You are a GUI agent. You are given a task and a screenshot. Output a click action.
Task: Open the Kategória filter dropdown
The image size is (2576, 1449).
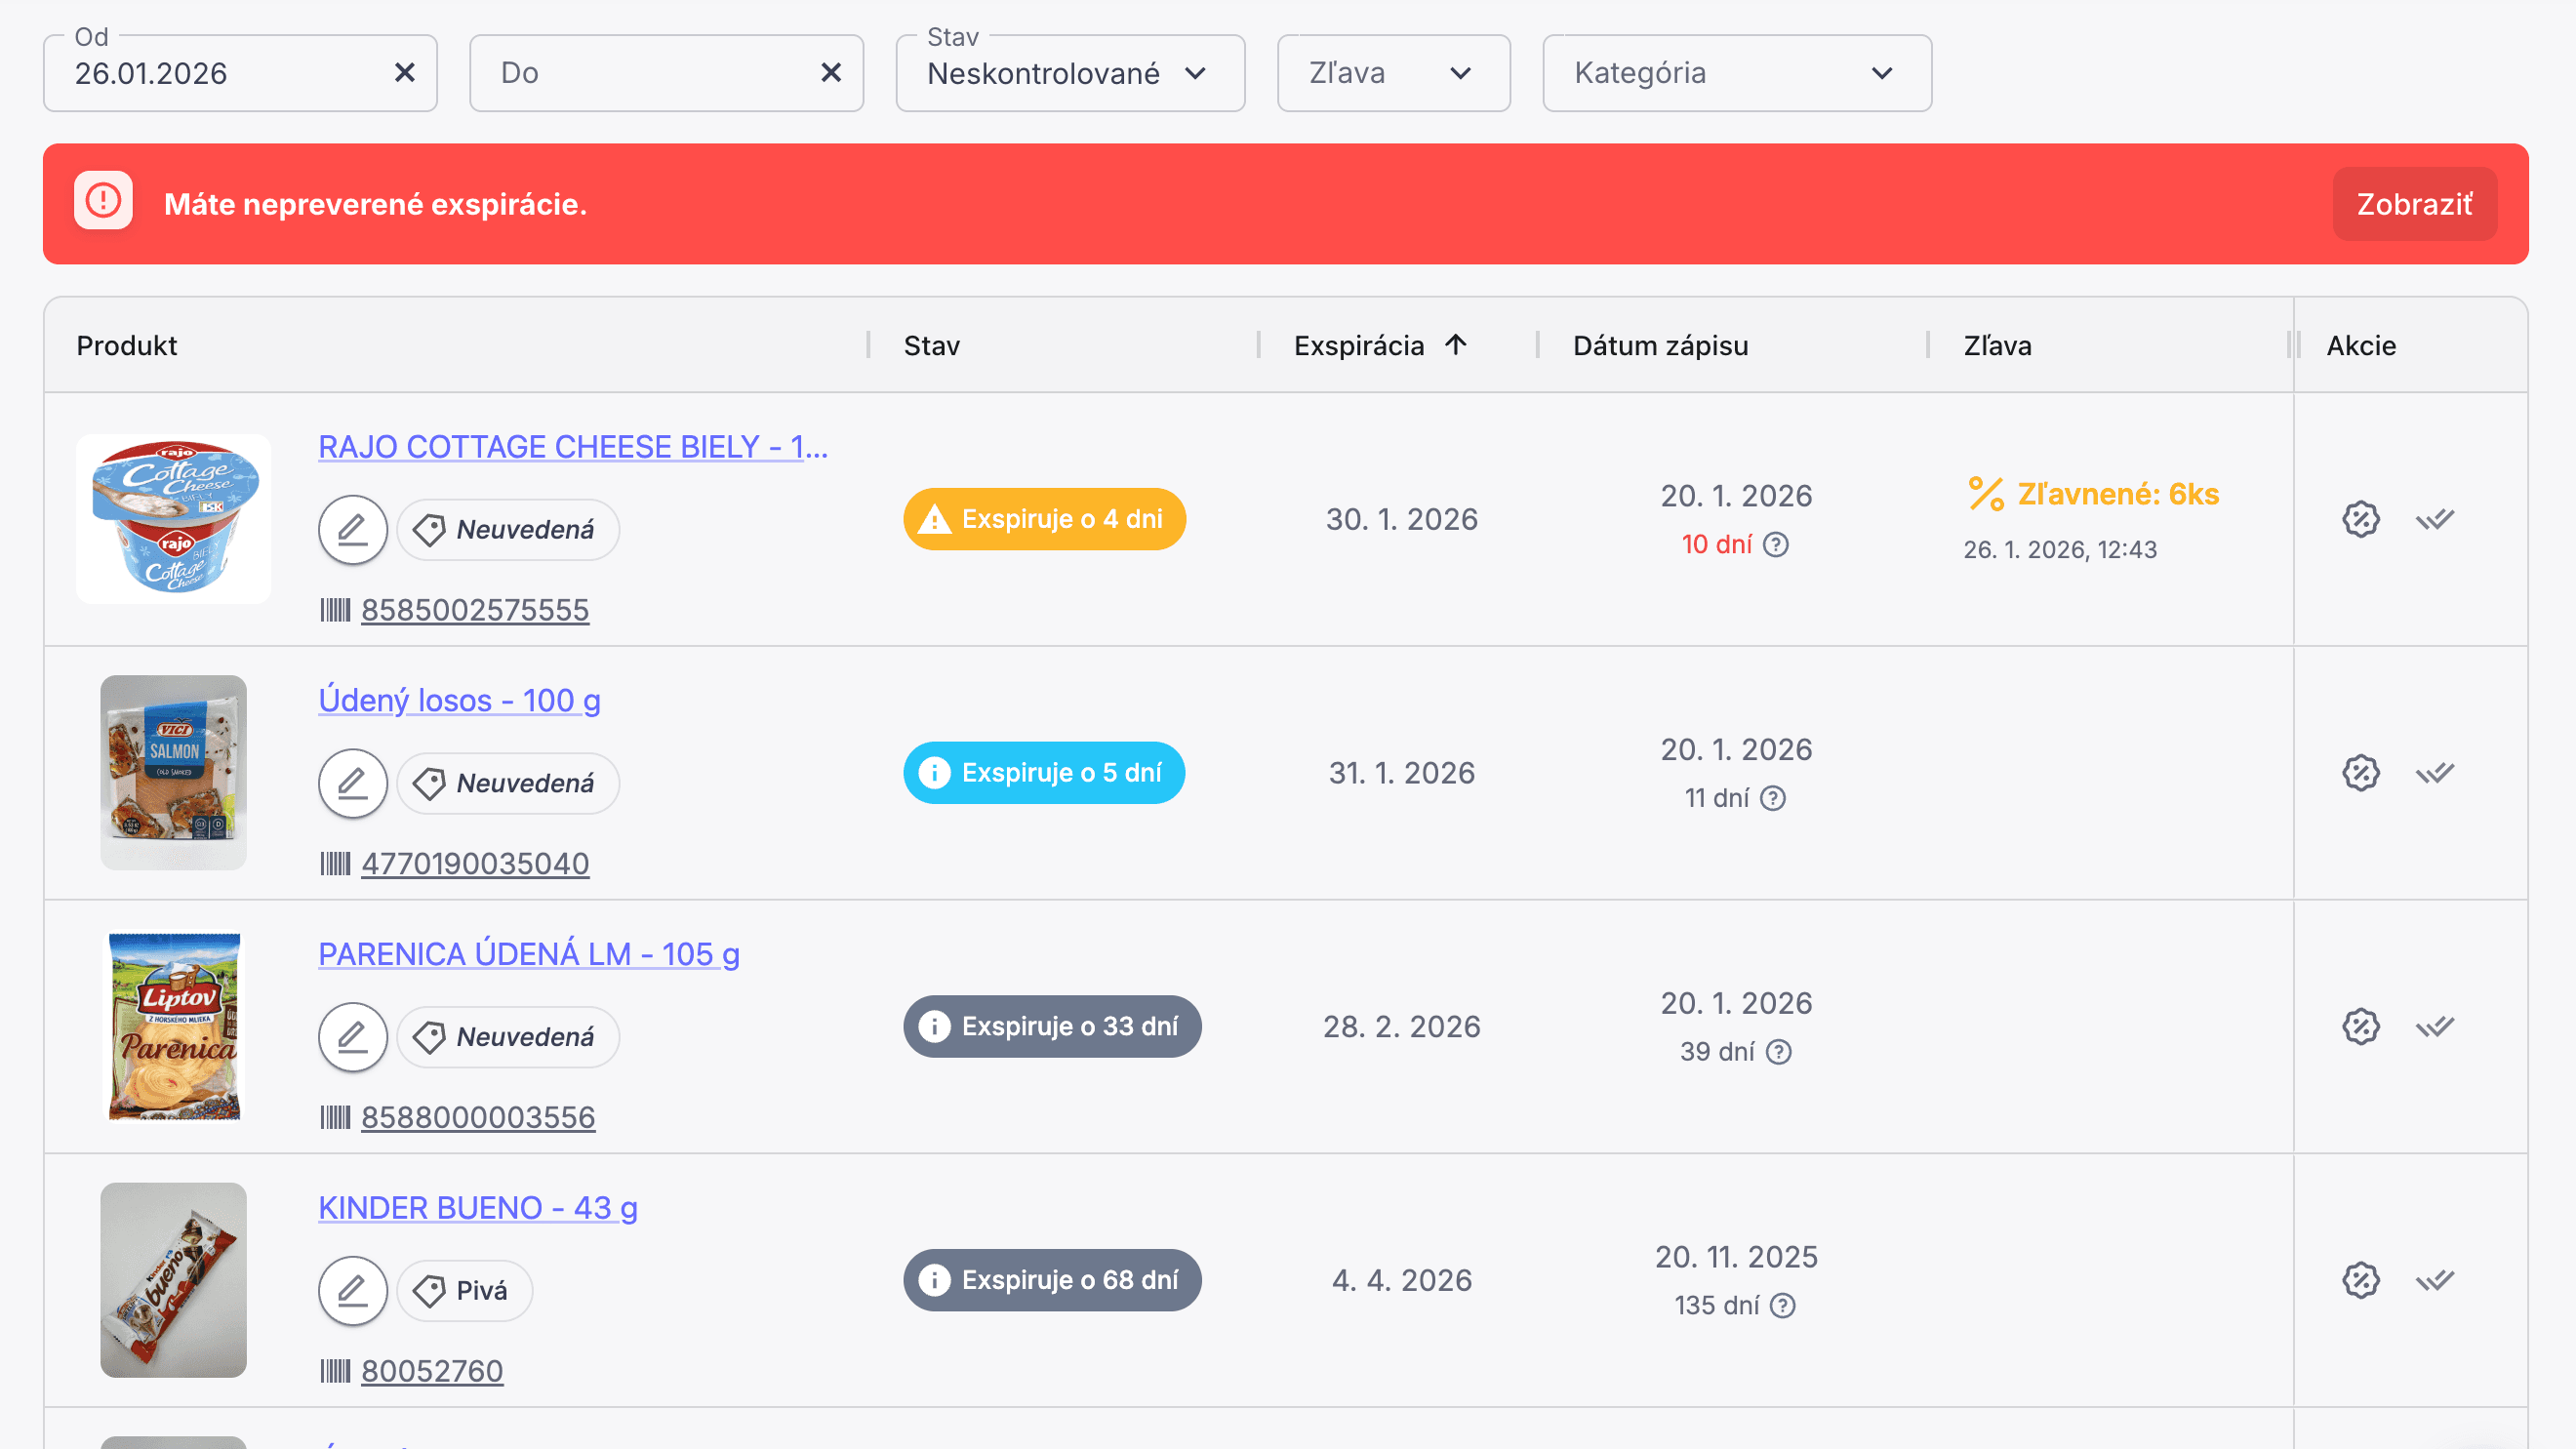click(x=1736, y=73)
